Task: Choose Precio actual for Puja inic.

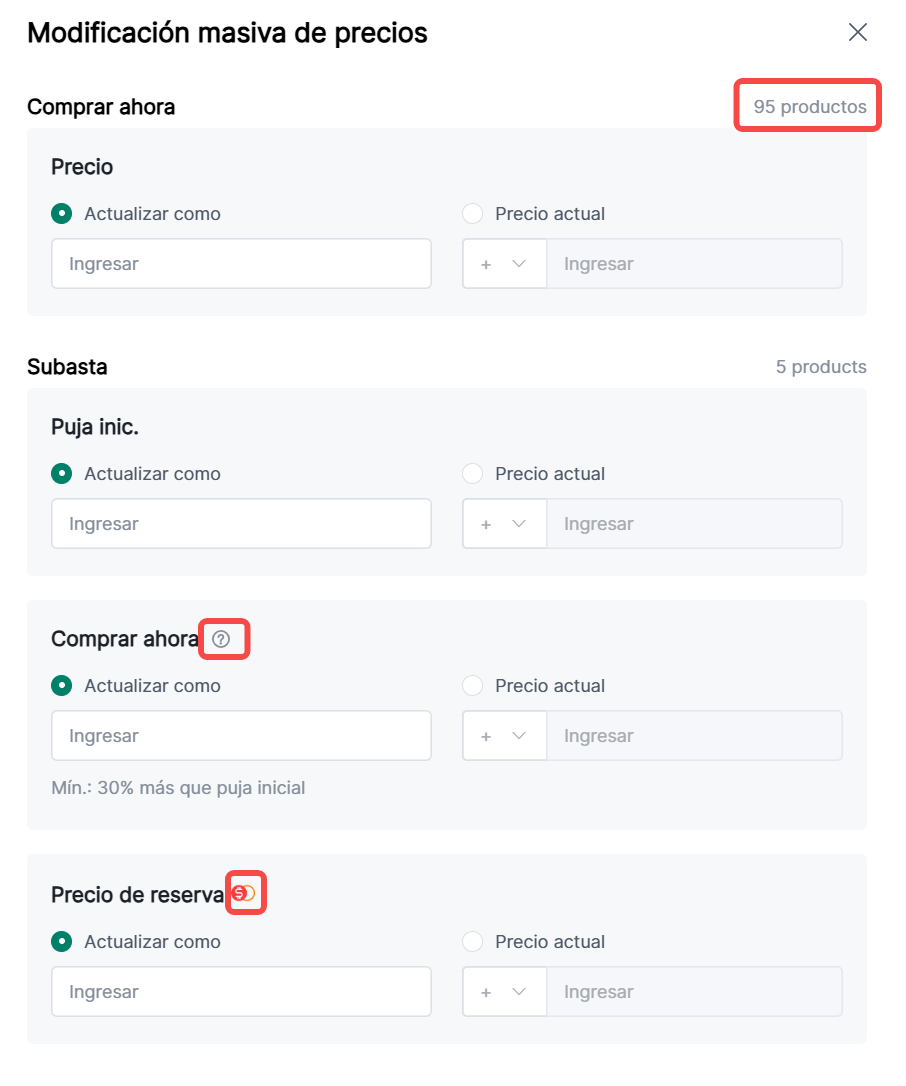Action: (473, 474)
